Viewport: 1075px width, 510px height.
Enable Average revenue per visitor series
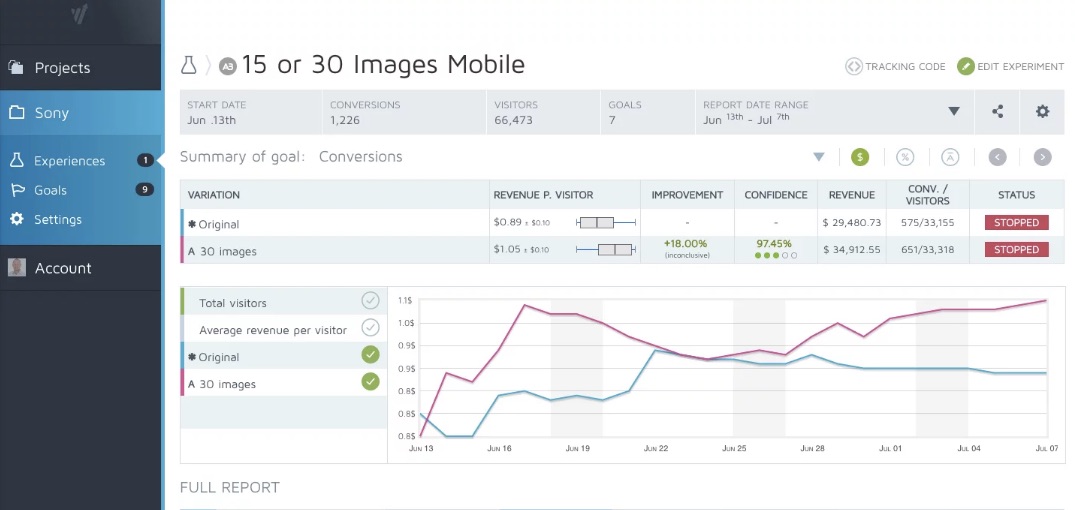370,328
